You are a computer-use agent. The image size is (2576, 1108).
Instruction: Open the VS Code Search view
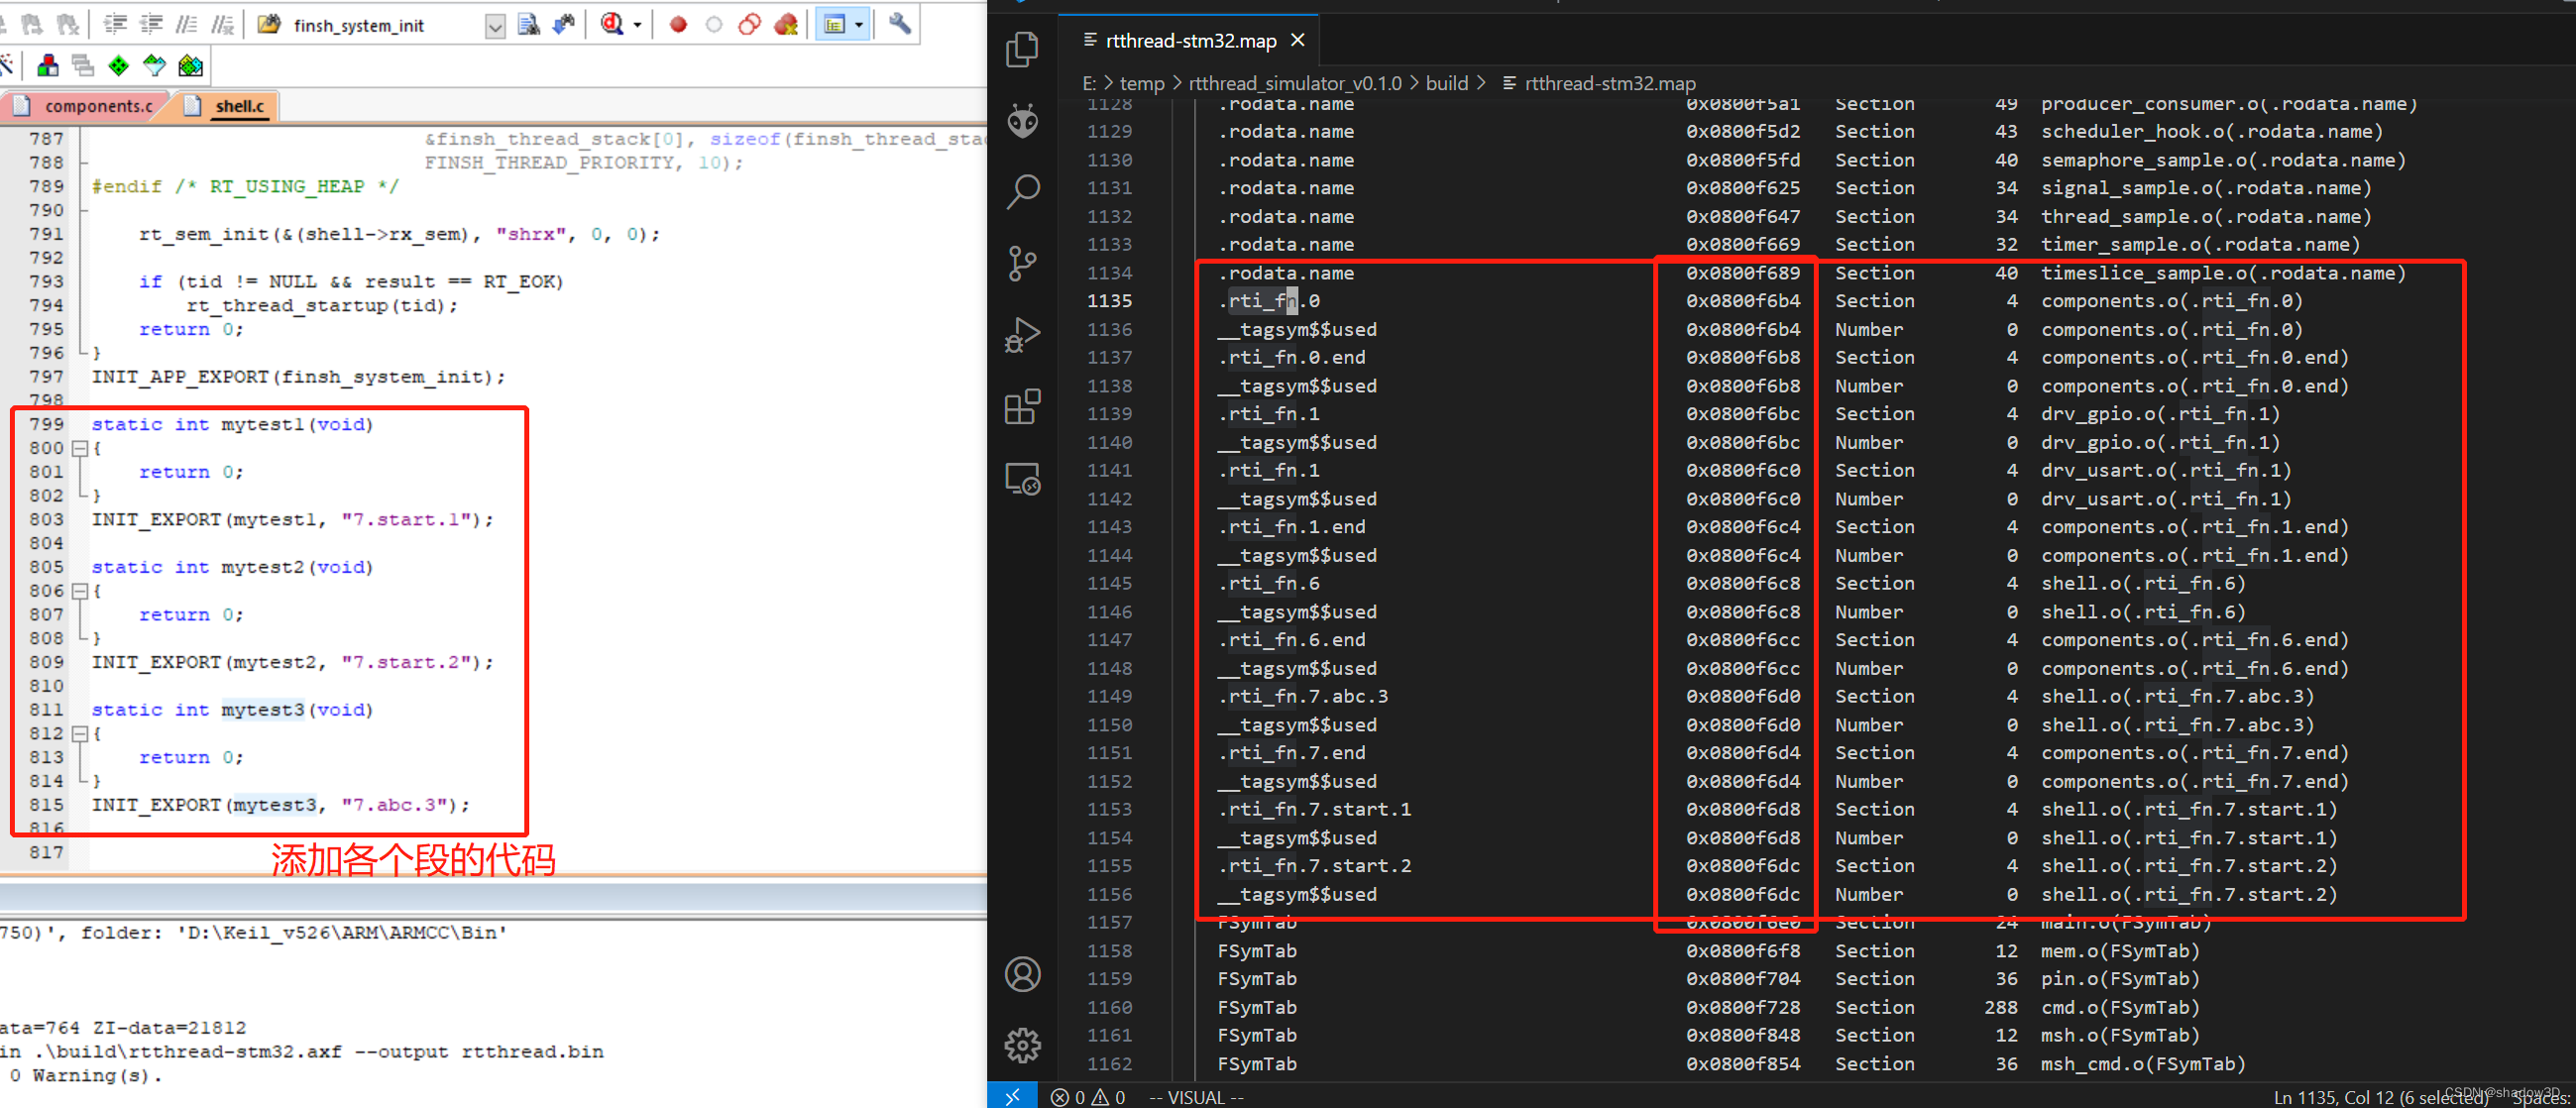pyautogui.click(x=1022, y=192)
